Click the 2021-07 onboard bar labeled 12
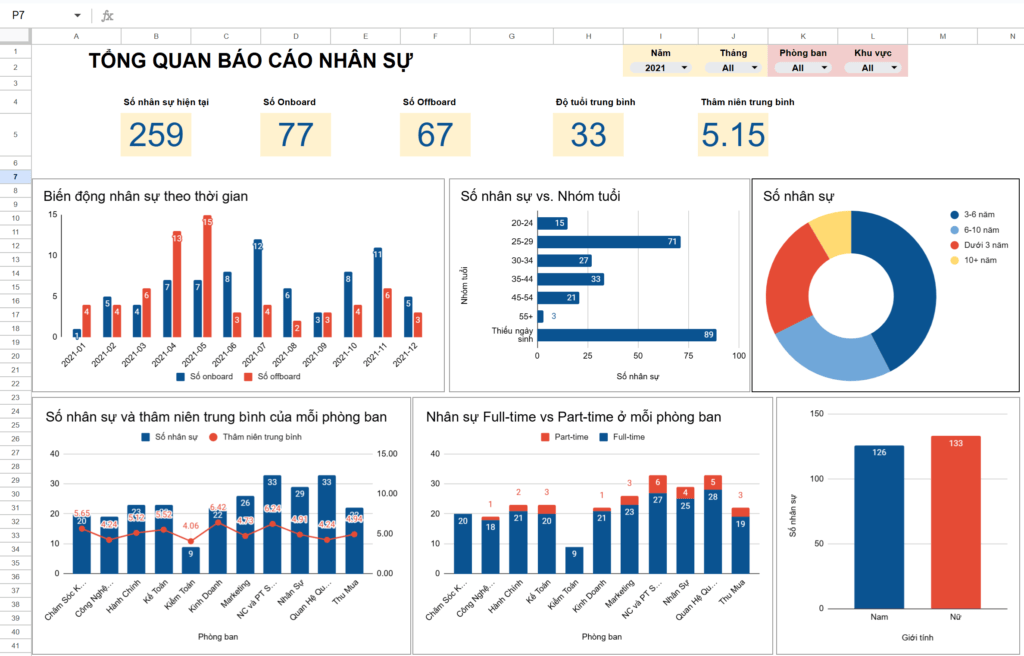1024x656 pixels. coord(258,288)
